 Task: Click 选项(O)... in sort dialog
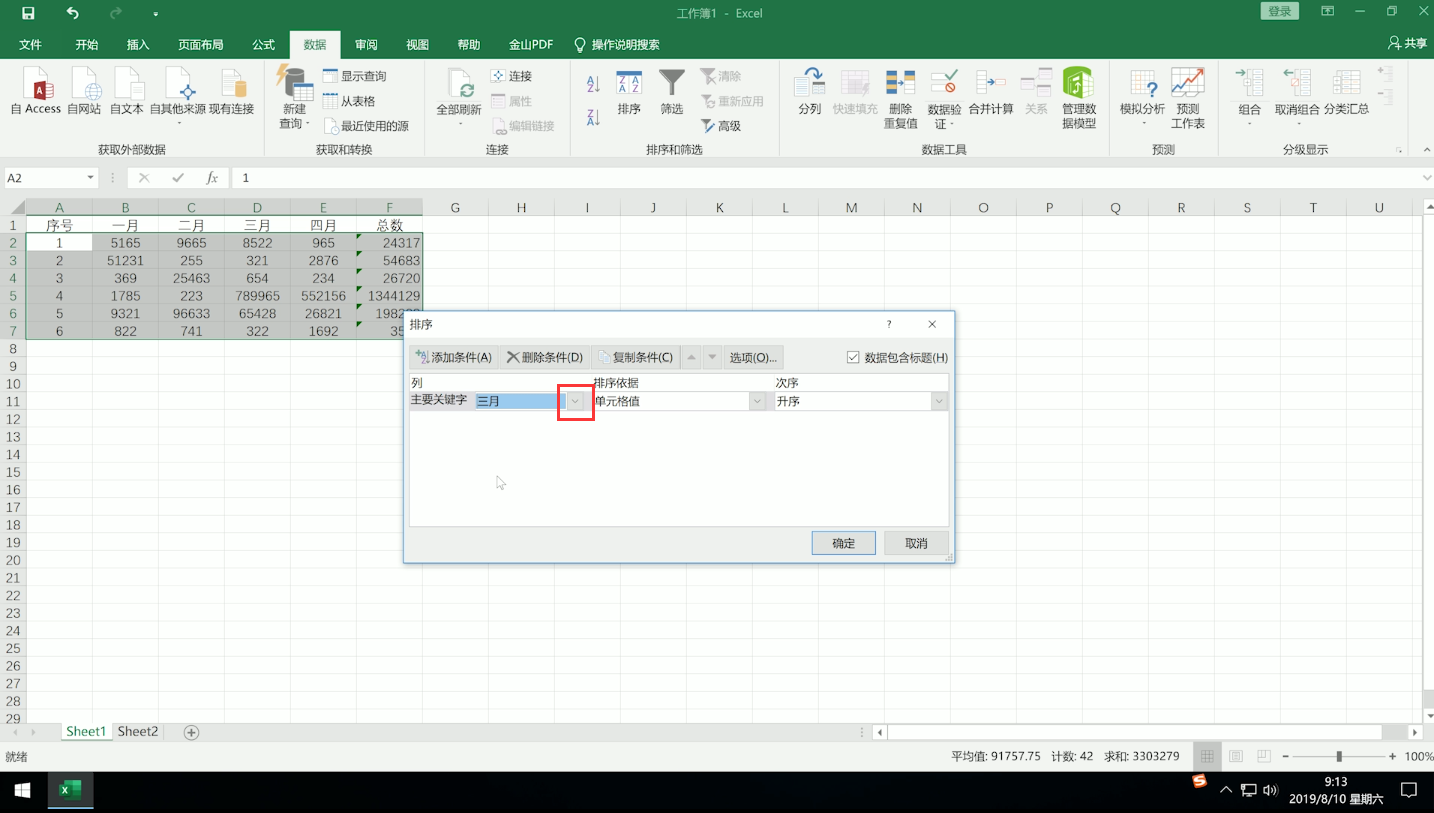753,357
